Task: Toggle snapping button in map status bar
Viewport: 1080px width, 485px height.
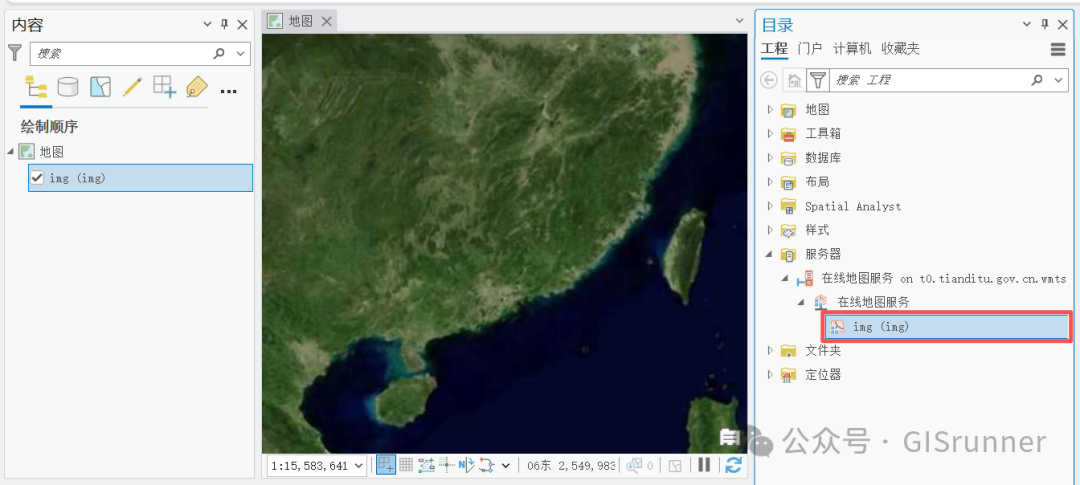Action: tap(386, 465)
